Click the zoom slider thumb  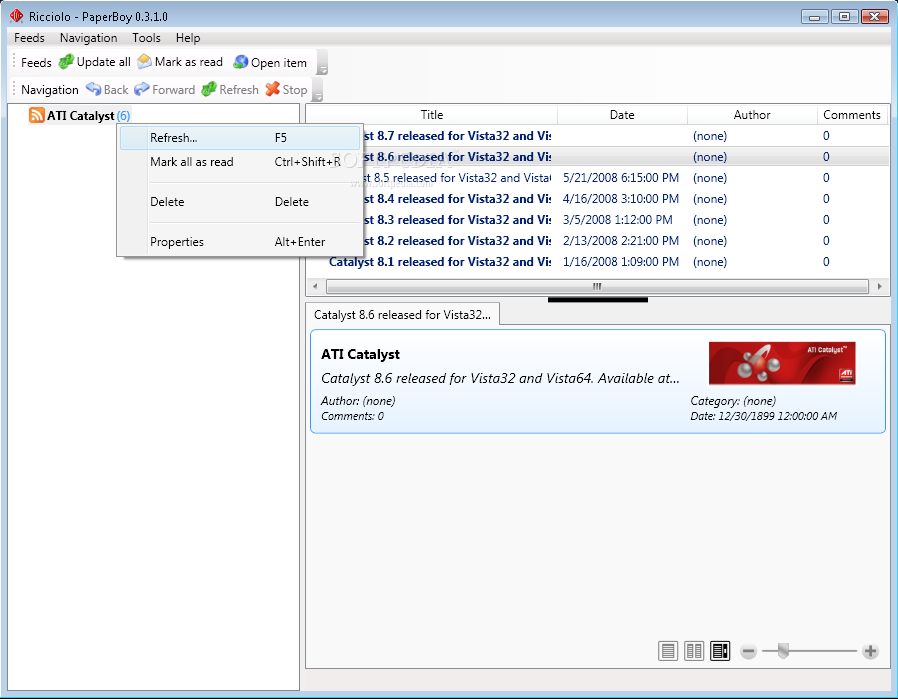[783, 650]
